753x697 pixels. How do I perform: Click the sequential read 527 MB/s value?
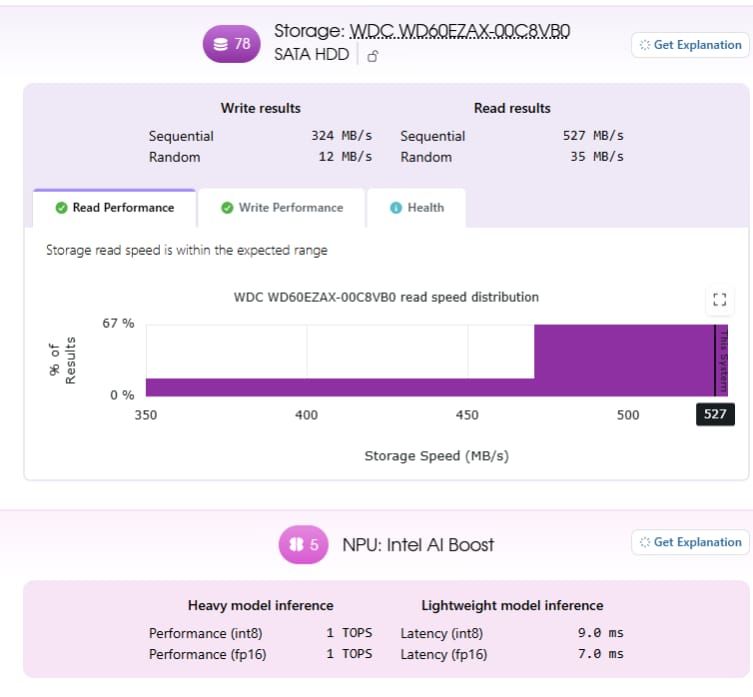(593, 135)
